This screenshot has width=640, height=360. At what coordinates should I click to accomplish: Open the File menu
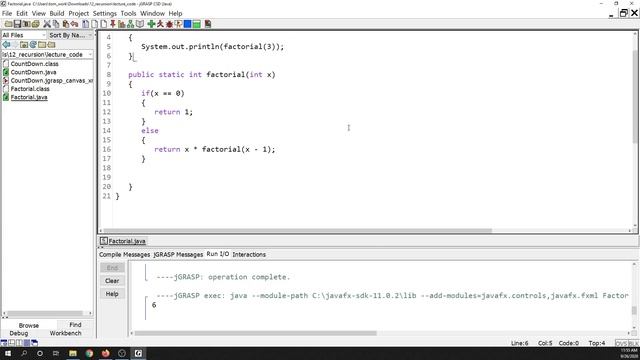[7, 13]
